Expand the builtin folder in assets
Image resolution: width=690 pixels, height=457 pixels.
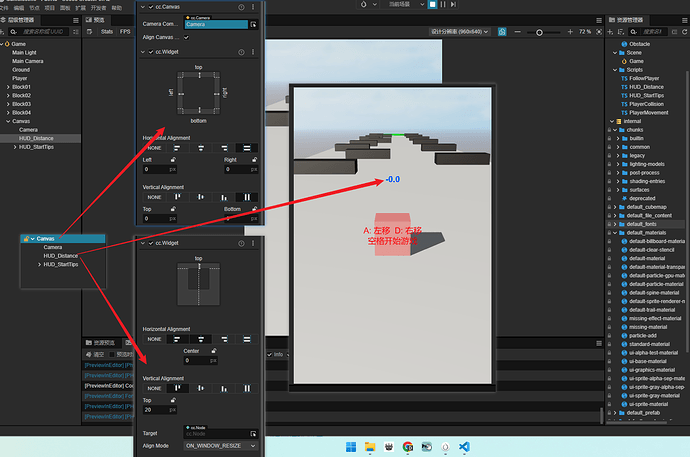(618, 139)
